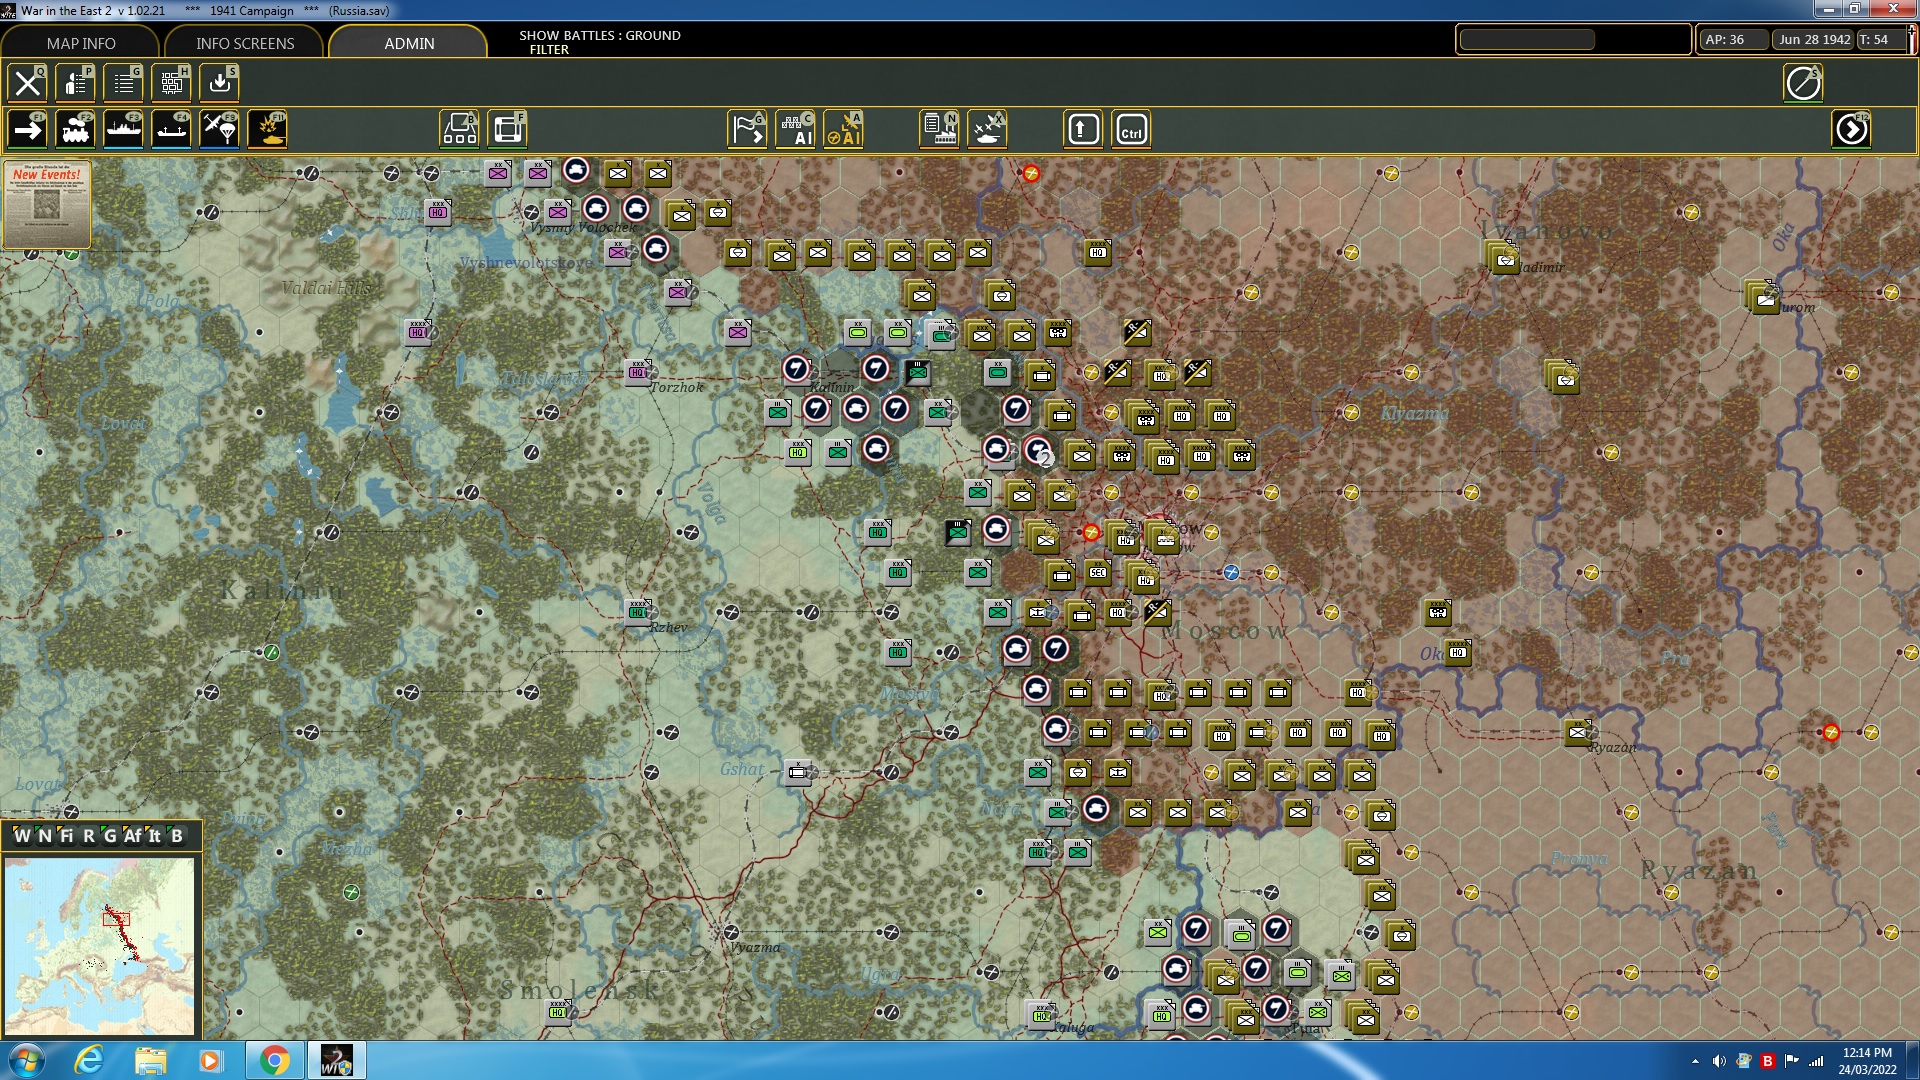The width and height of the screenshot is (1920, 1080).
Task: Click the Jun 28 1942 date display
Action: pos(1814,40)
